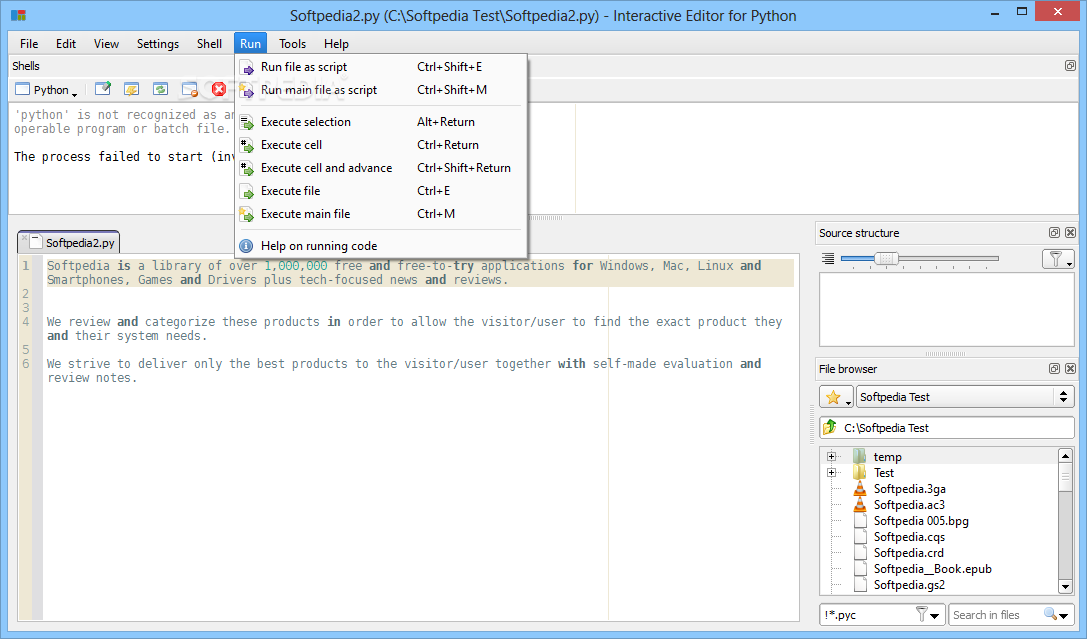Click the Run main file as script icon

[247, 90]
